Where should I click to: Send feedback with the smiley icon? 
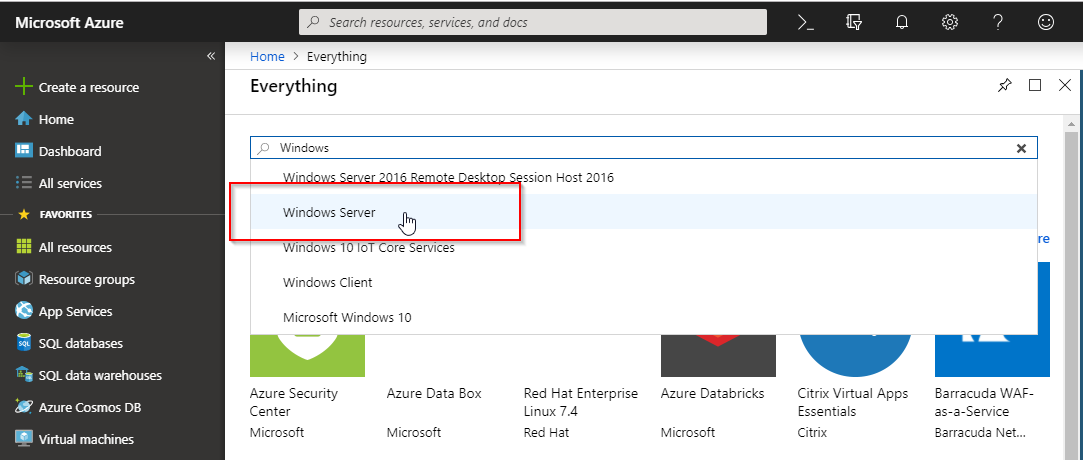[1046, 22]
